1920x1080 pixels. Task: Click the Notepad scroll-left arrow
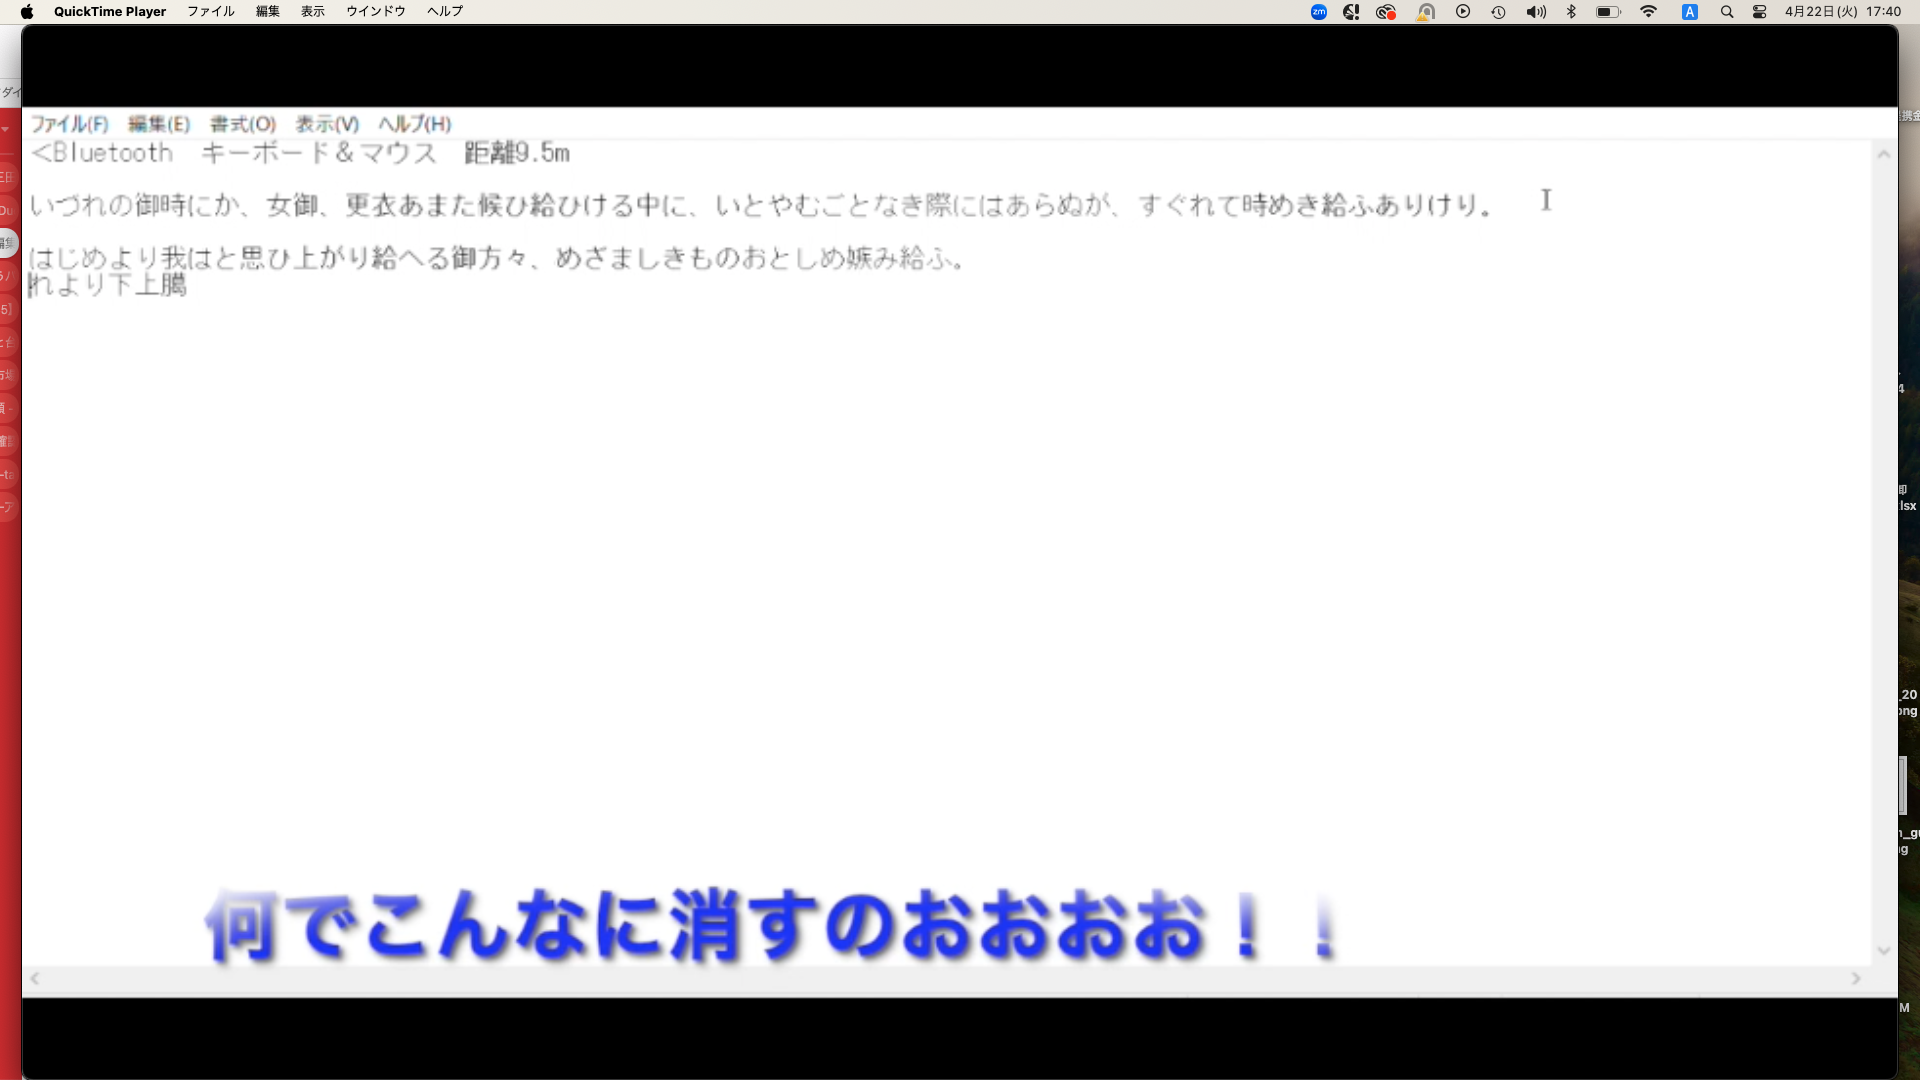tap(35, 979)
